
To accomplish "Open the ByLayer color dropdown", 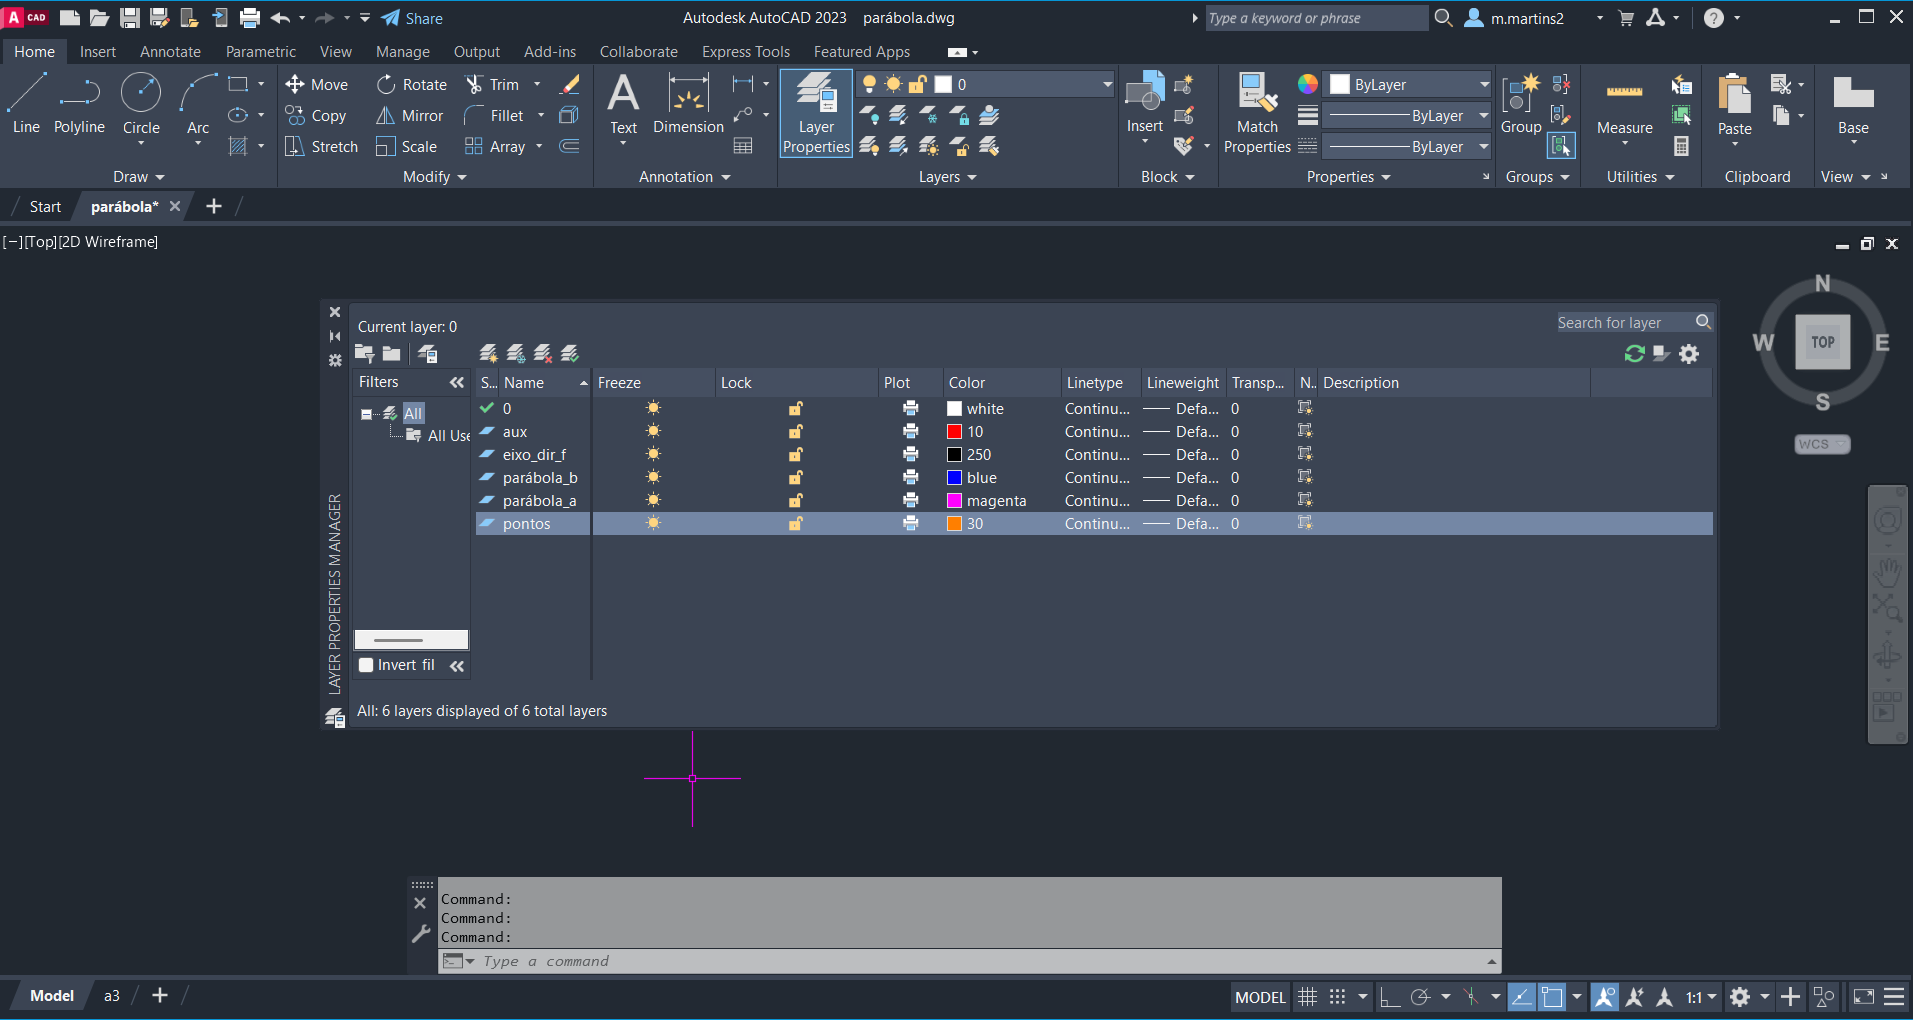I will click(x=1409, y=85).
